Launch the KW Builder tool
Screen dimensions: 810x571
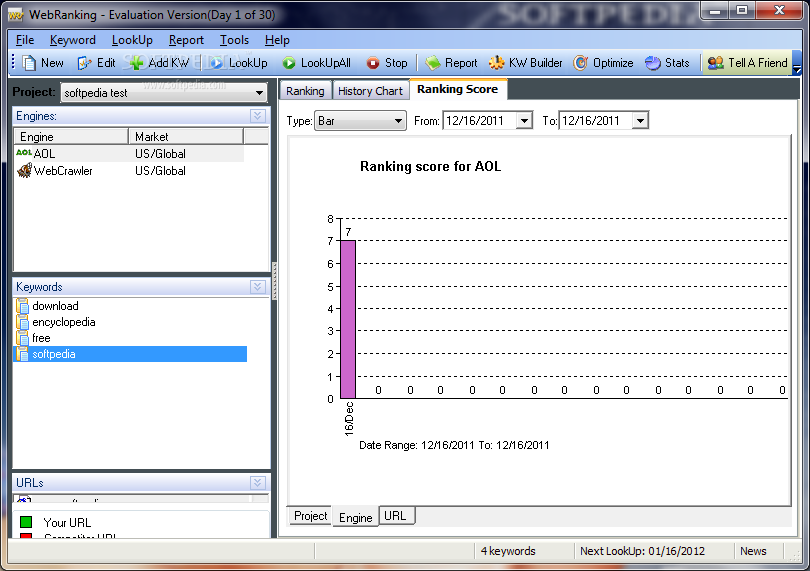click(x=525, y=63)
